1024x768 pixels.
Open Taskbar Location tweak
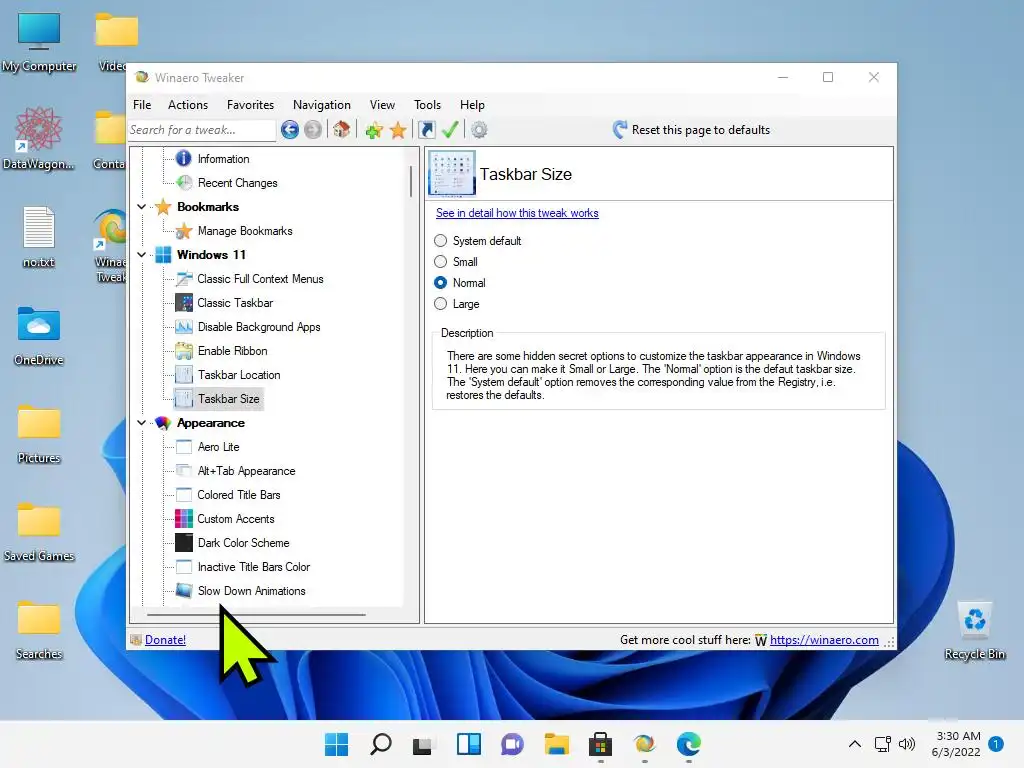tap(239, 375)
